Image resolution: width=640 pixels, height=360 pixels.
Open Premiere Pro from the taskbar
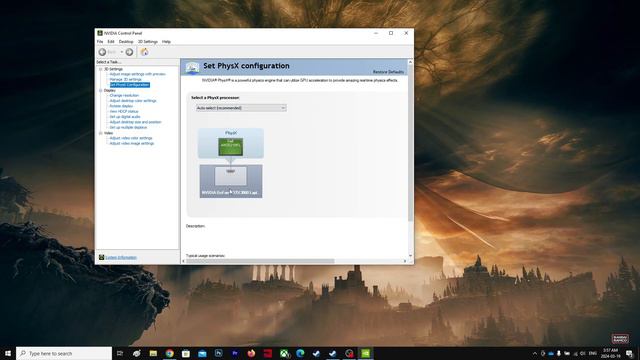tap(235, 353)
